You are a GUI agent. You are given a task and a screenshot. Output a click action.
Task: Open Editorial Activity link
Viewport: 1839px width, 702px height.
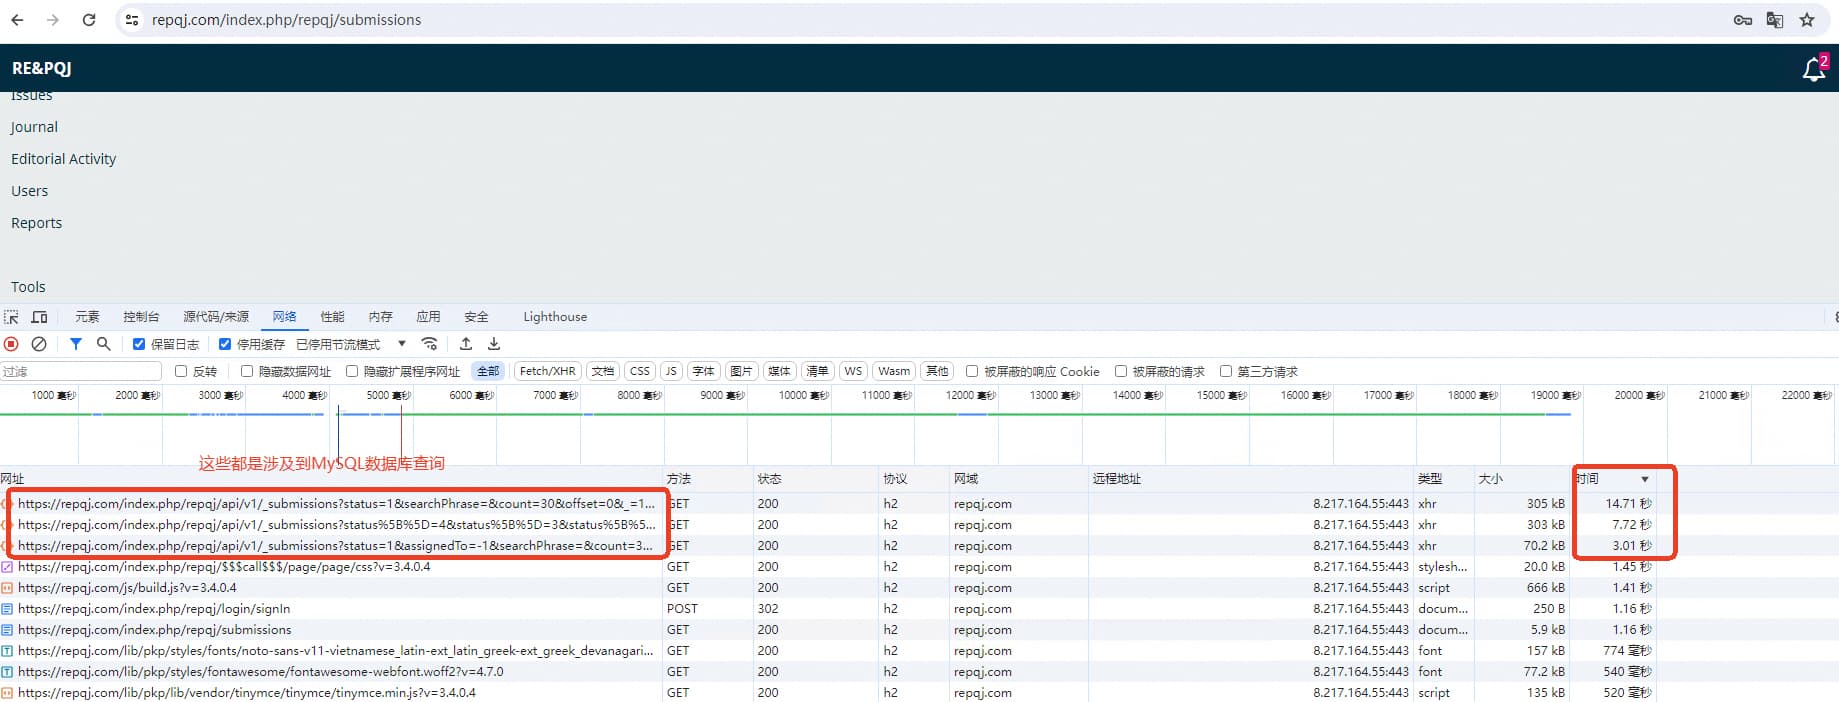63,159
